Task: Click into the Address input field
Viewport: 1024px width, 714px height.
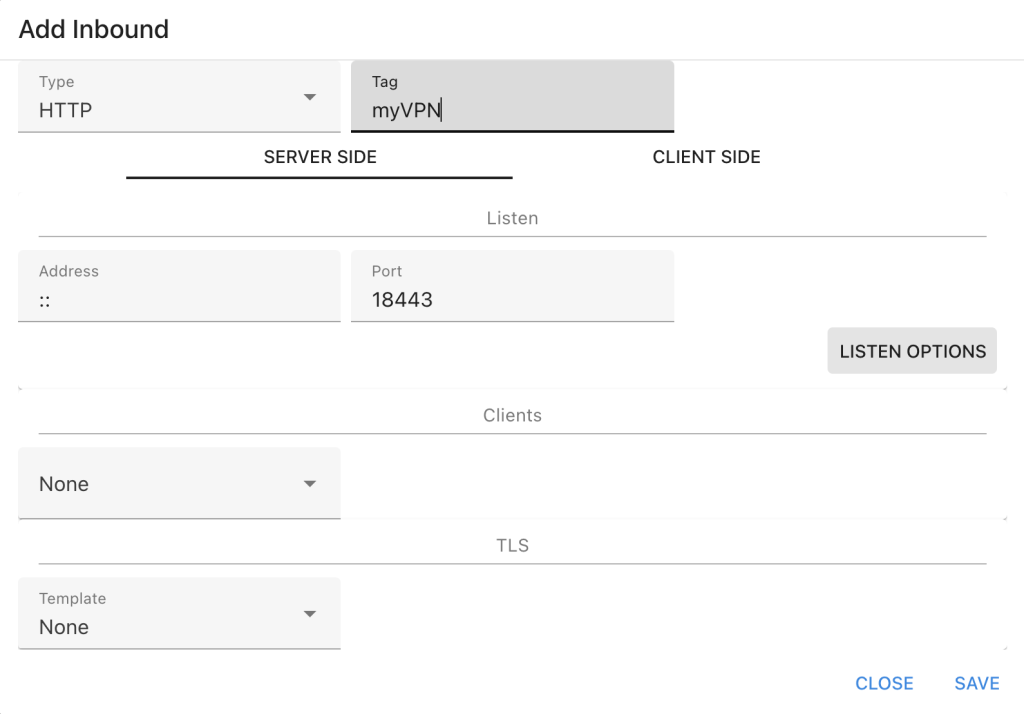Action: pos(179,300)
